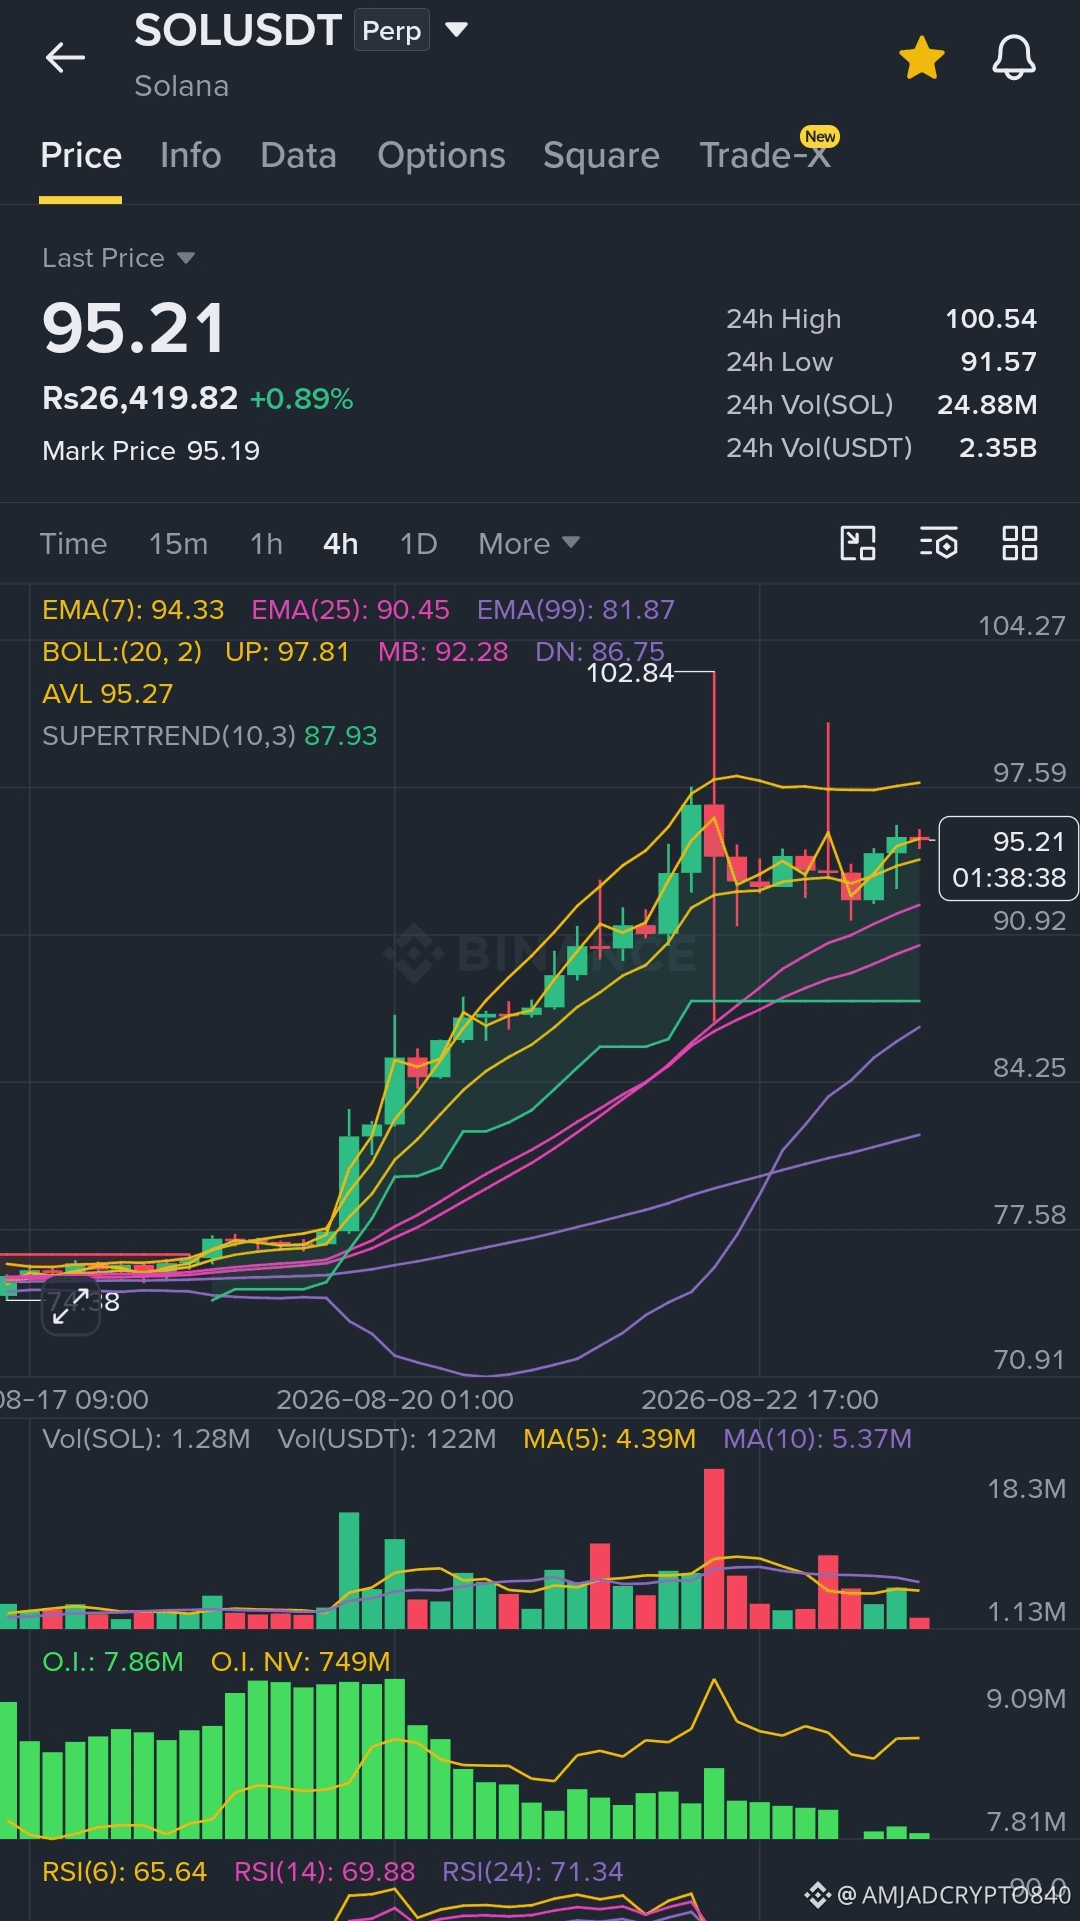Click the MA(5): 4.39M volume label
The image size is (1080, 1921).
coord(609,1439)
